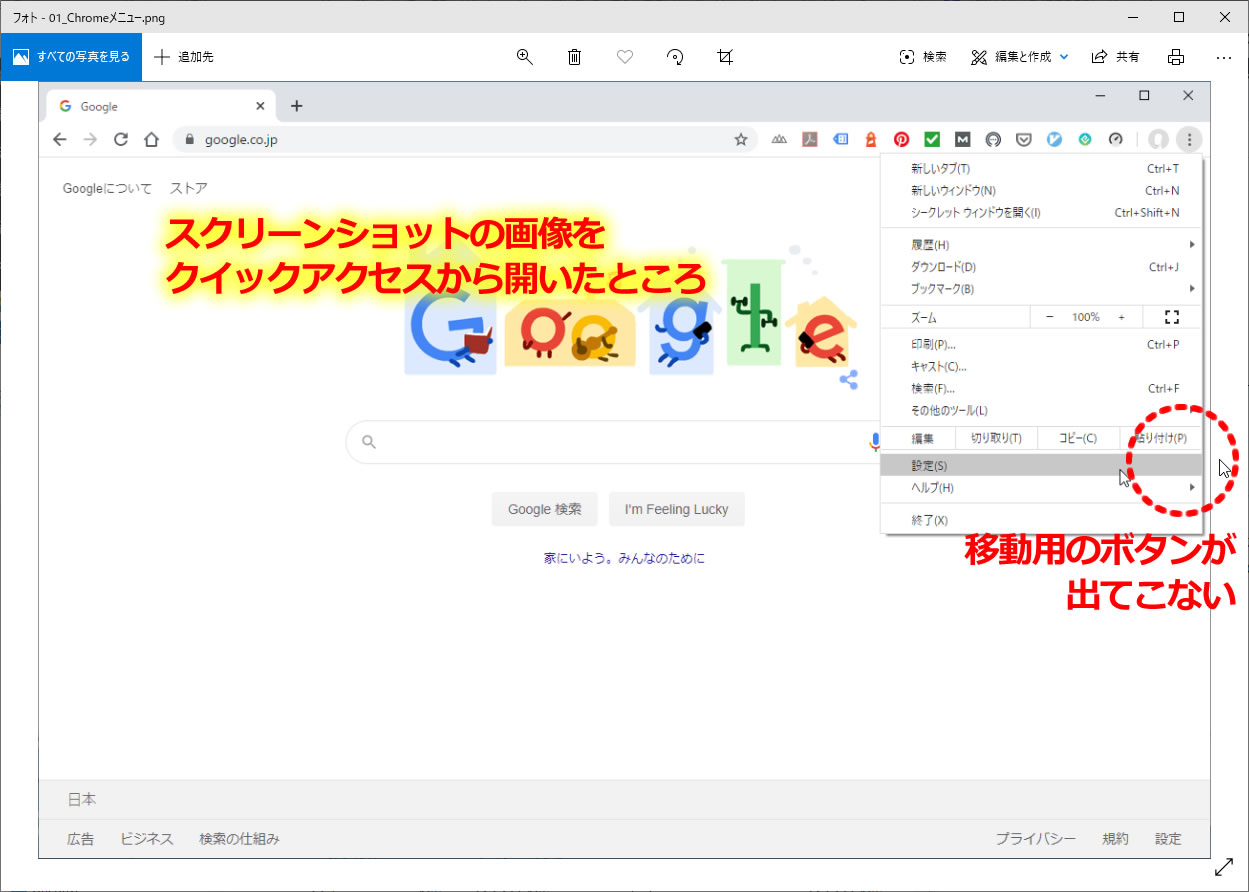
Task: Click Chrome's three-dot menu button
Action: [x=1188, y=140]
